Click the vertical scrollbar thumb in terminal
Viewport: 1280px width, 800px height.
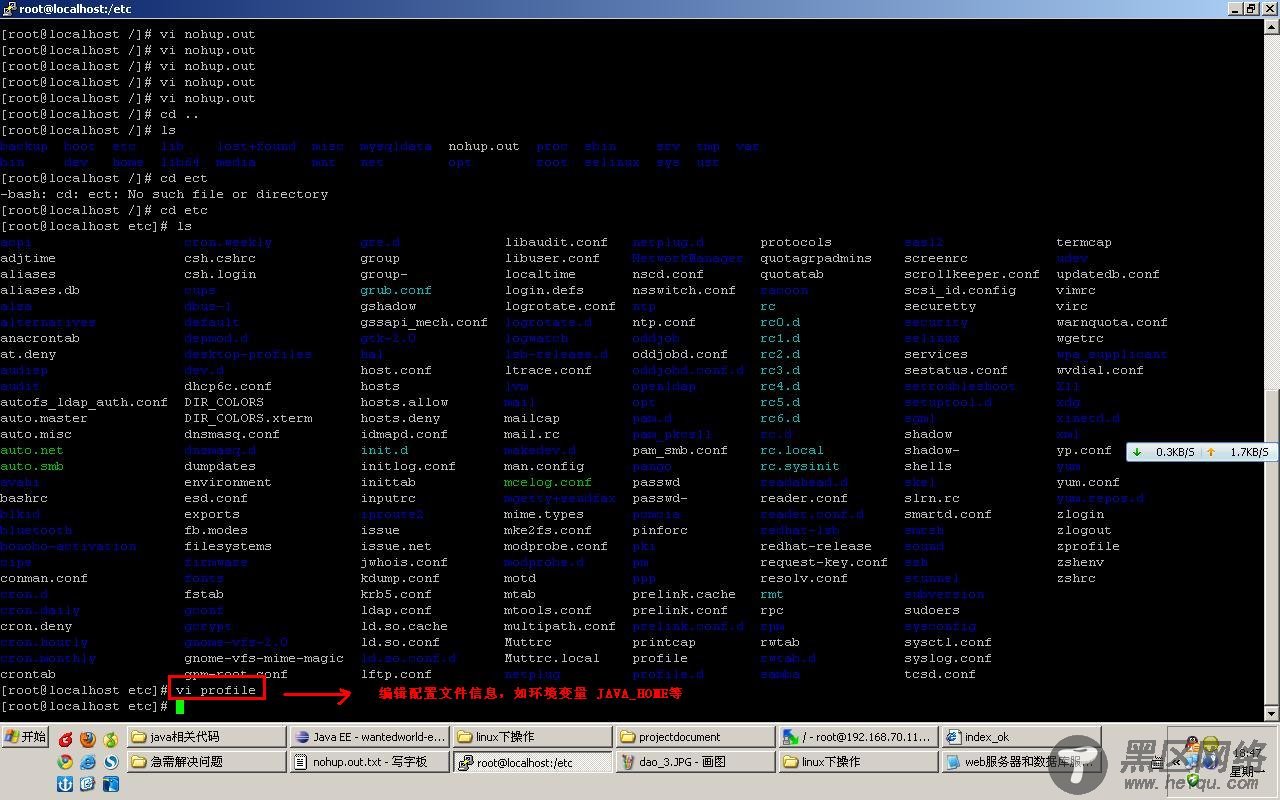click(1272, 548)
